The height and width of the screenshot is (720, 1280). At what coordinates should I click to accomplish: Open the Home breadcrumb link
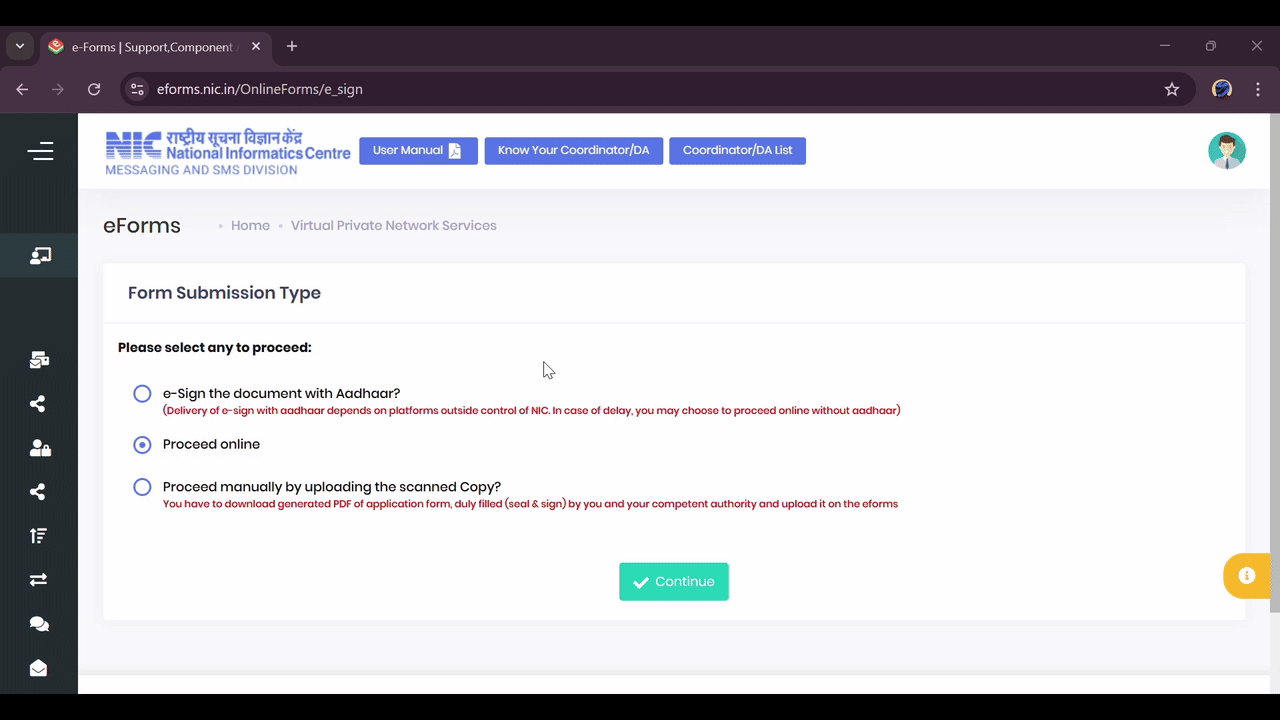click(x=250, y=225)
